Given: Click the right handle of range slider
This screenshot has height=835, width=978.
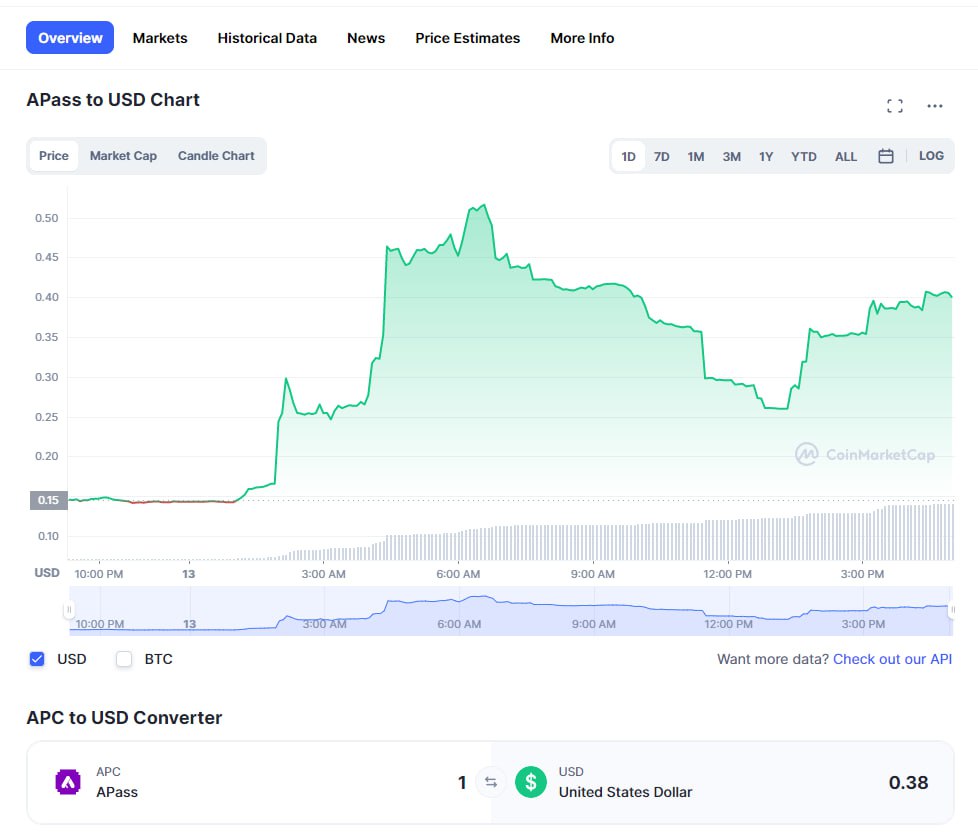Looking at the screenshot, I should point(952,609).
